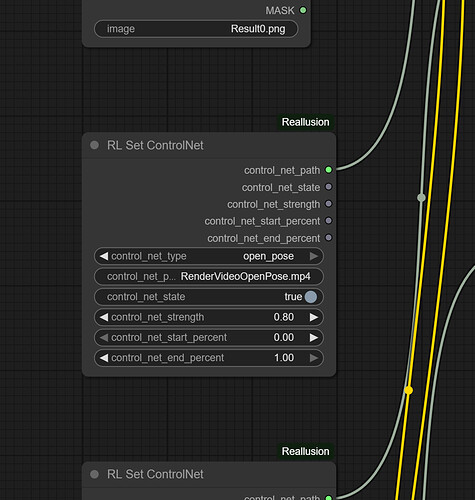This screenshot has height=500, width=475.
Task: Click the control_net_state output socket
Action: (x=328, y=187)
